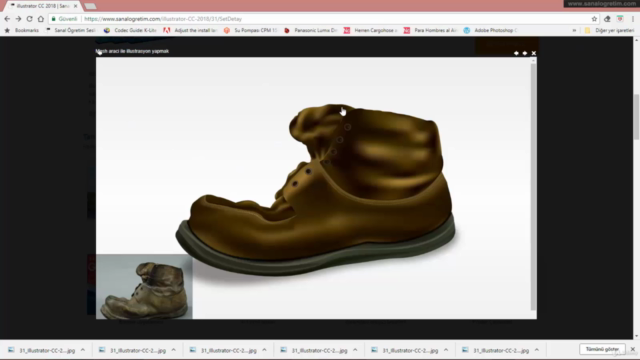Viewport: 640px width, 360px height.
Task: Click the page scrollbar down arrow
Action: 636,336
